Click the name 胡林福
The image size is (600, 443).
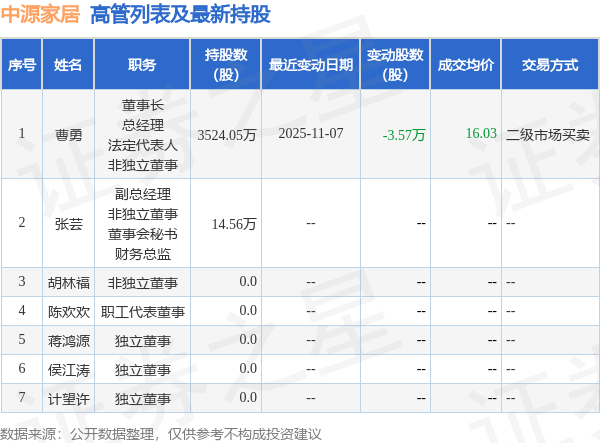tap(68, 283)
